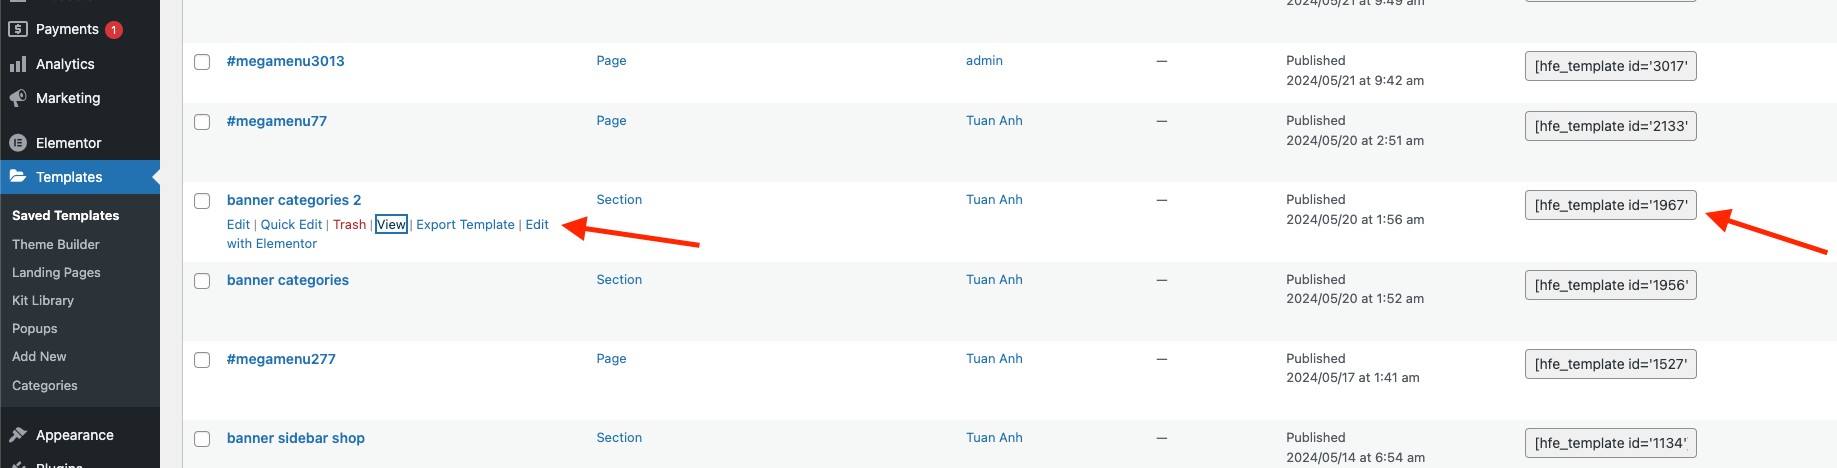The height and width of the screenshot is (468, 1837).
Task: Click the Payments notification badge
Action: (x=114, y=30)
